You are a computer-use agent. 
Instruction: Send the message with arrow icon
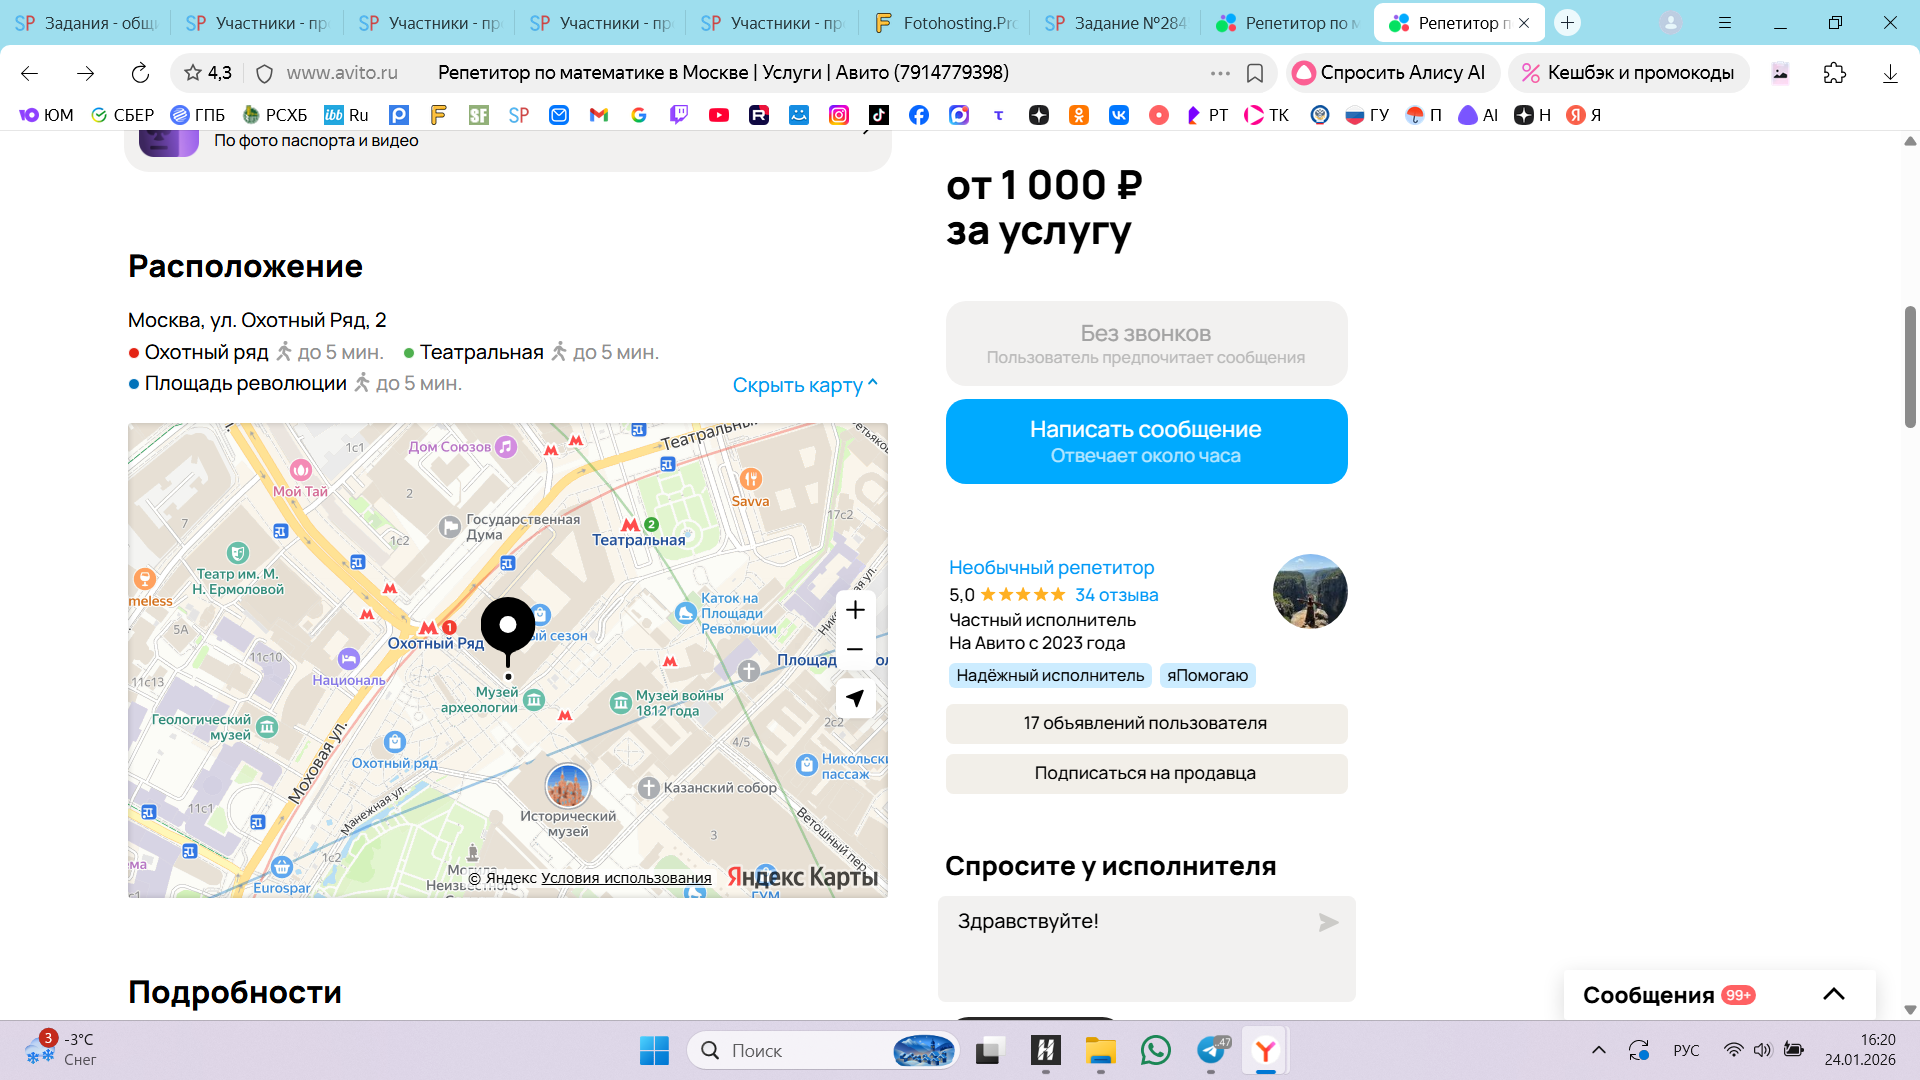pos(1328,922)
